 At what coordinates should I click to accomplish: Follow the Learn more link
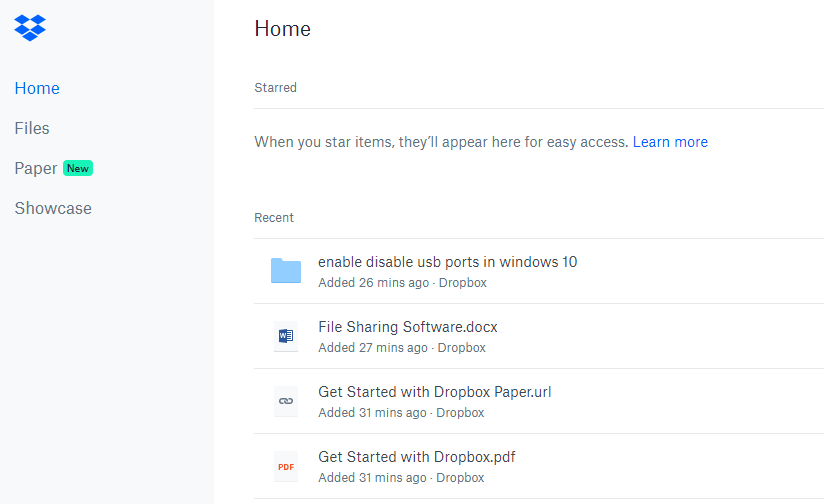pyautogui.click(x=670, y=142)
